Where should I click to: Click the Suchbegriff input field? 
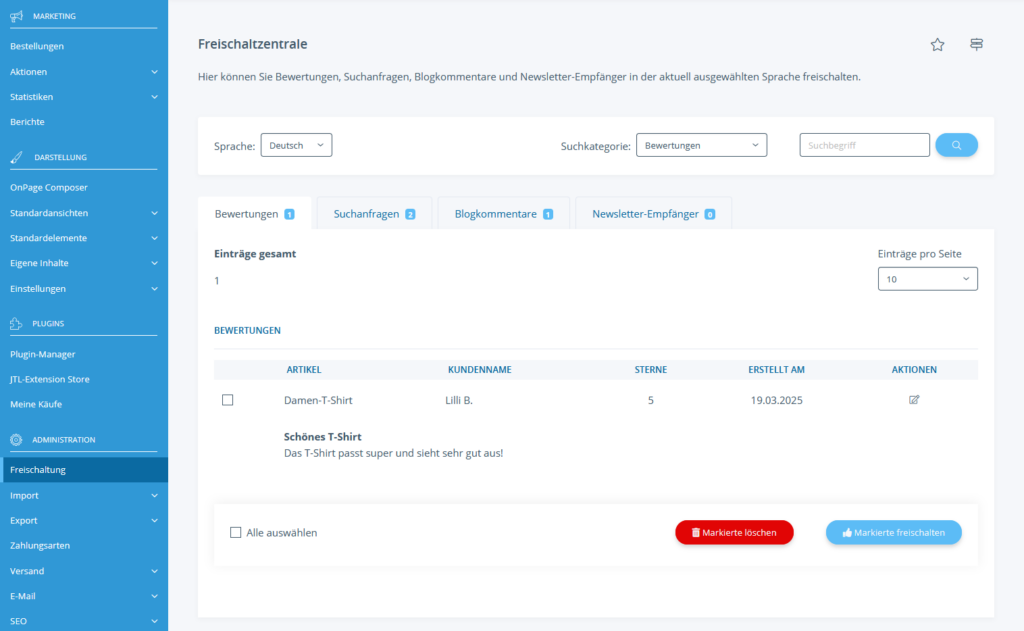864,144
